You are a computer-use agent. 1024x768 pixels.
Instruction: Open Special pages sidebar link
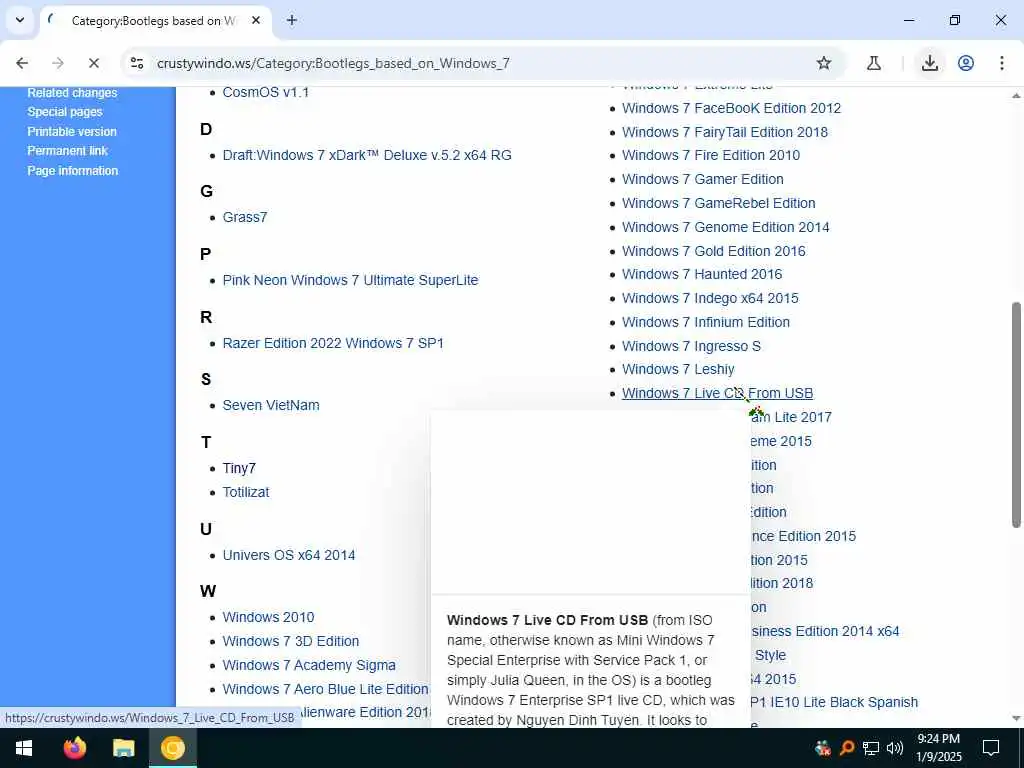tap(65, 112)
